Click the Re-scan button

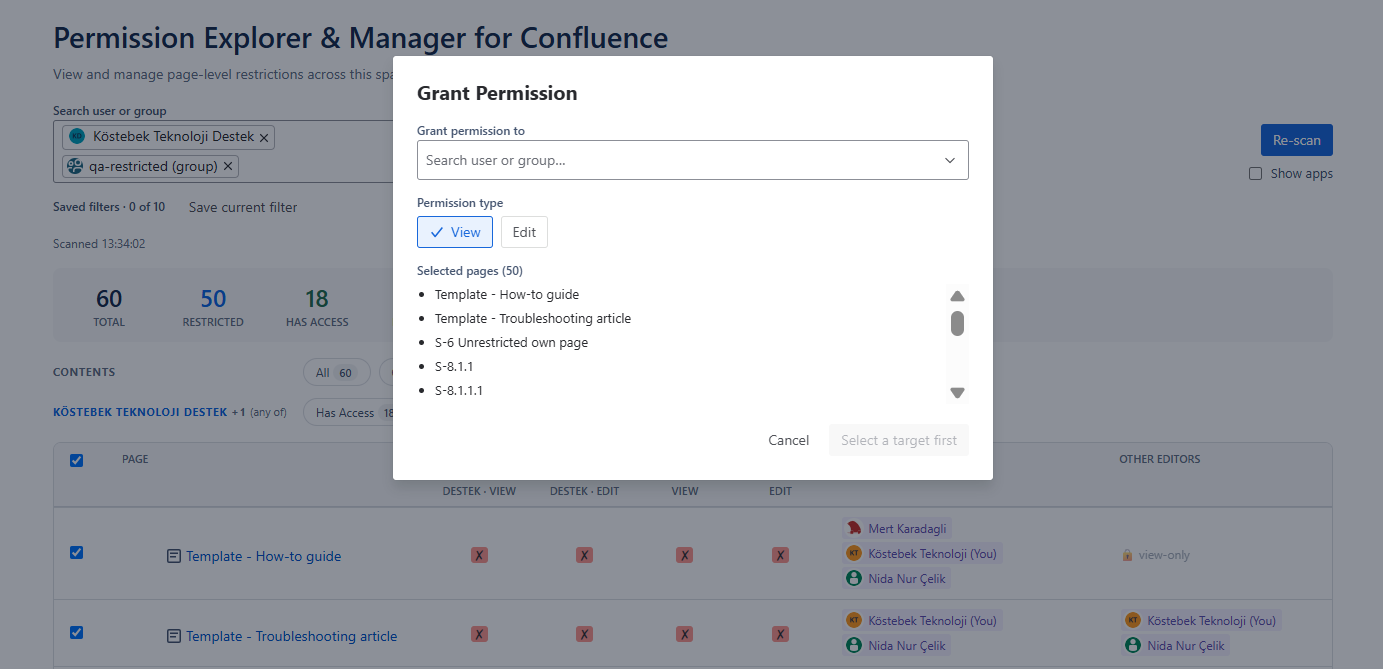(1297, 140)
